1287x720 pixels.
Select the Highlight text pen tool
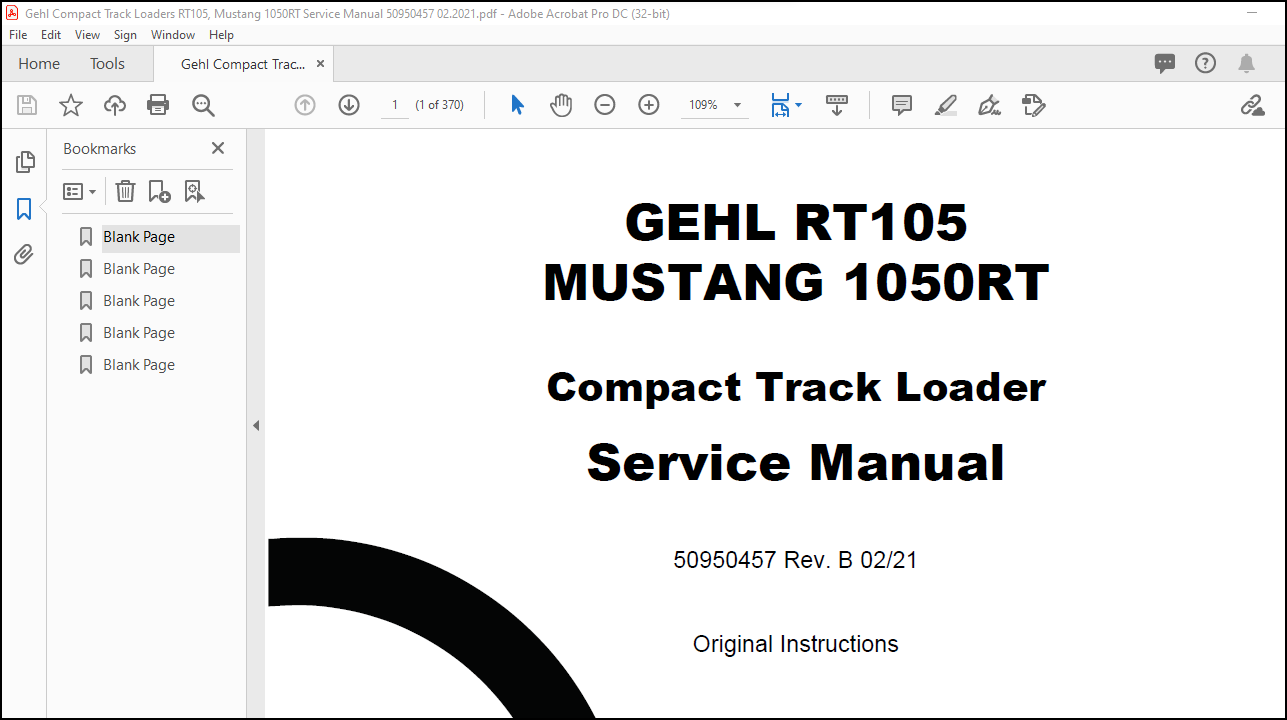(946, 105)
